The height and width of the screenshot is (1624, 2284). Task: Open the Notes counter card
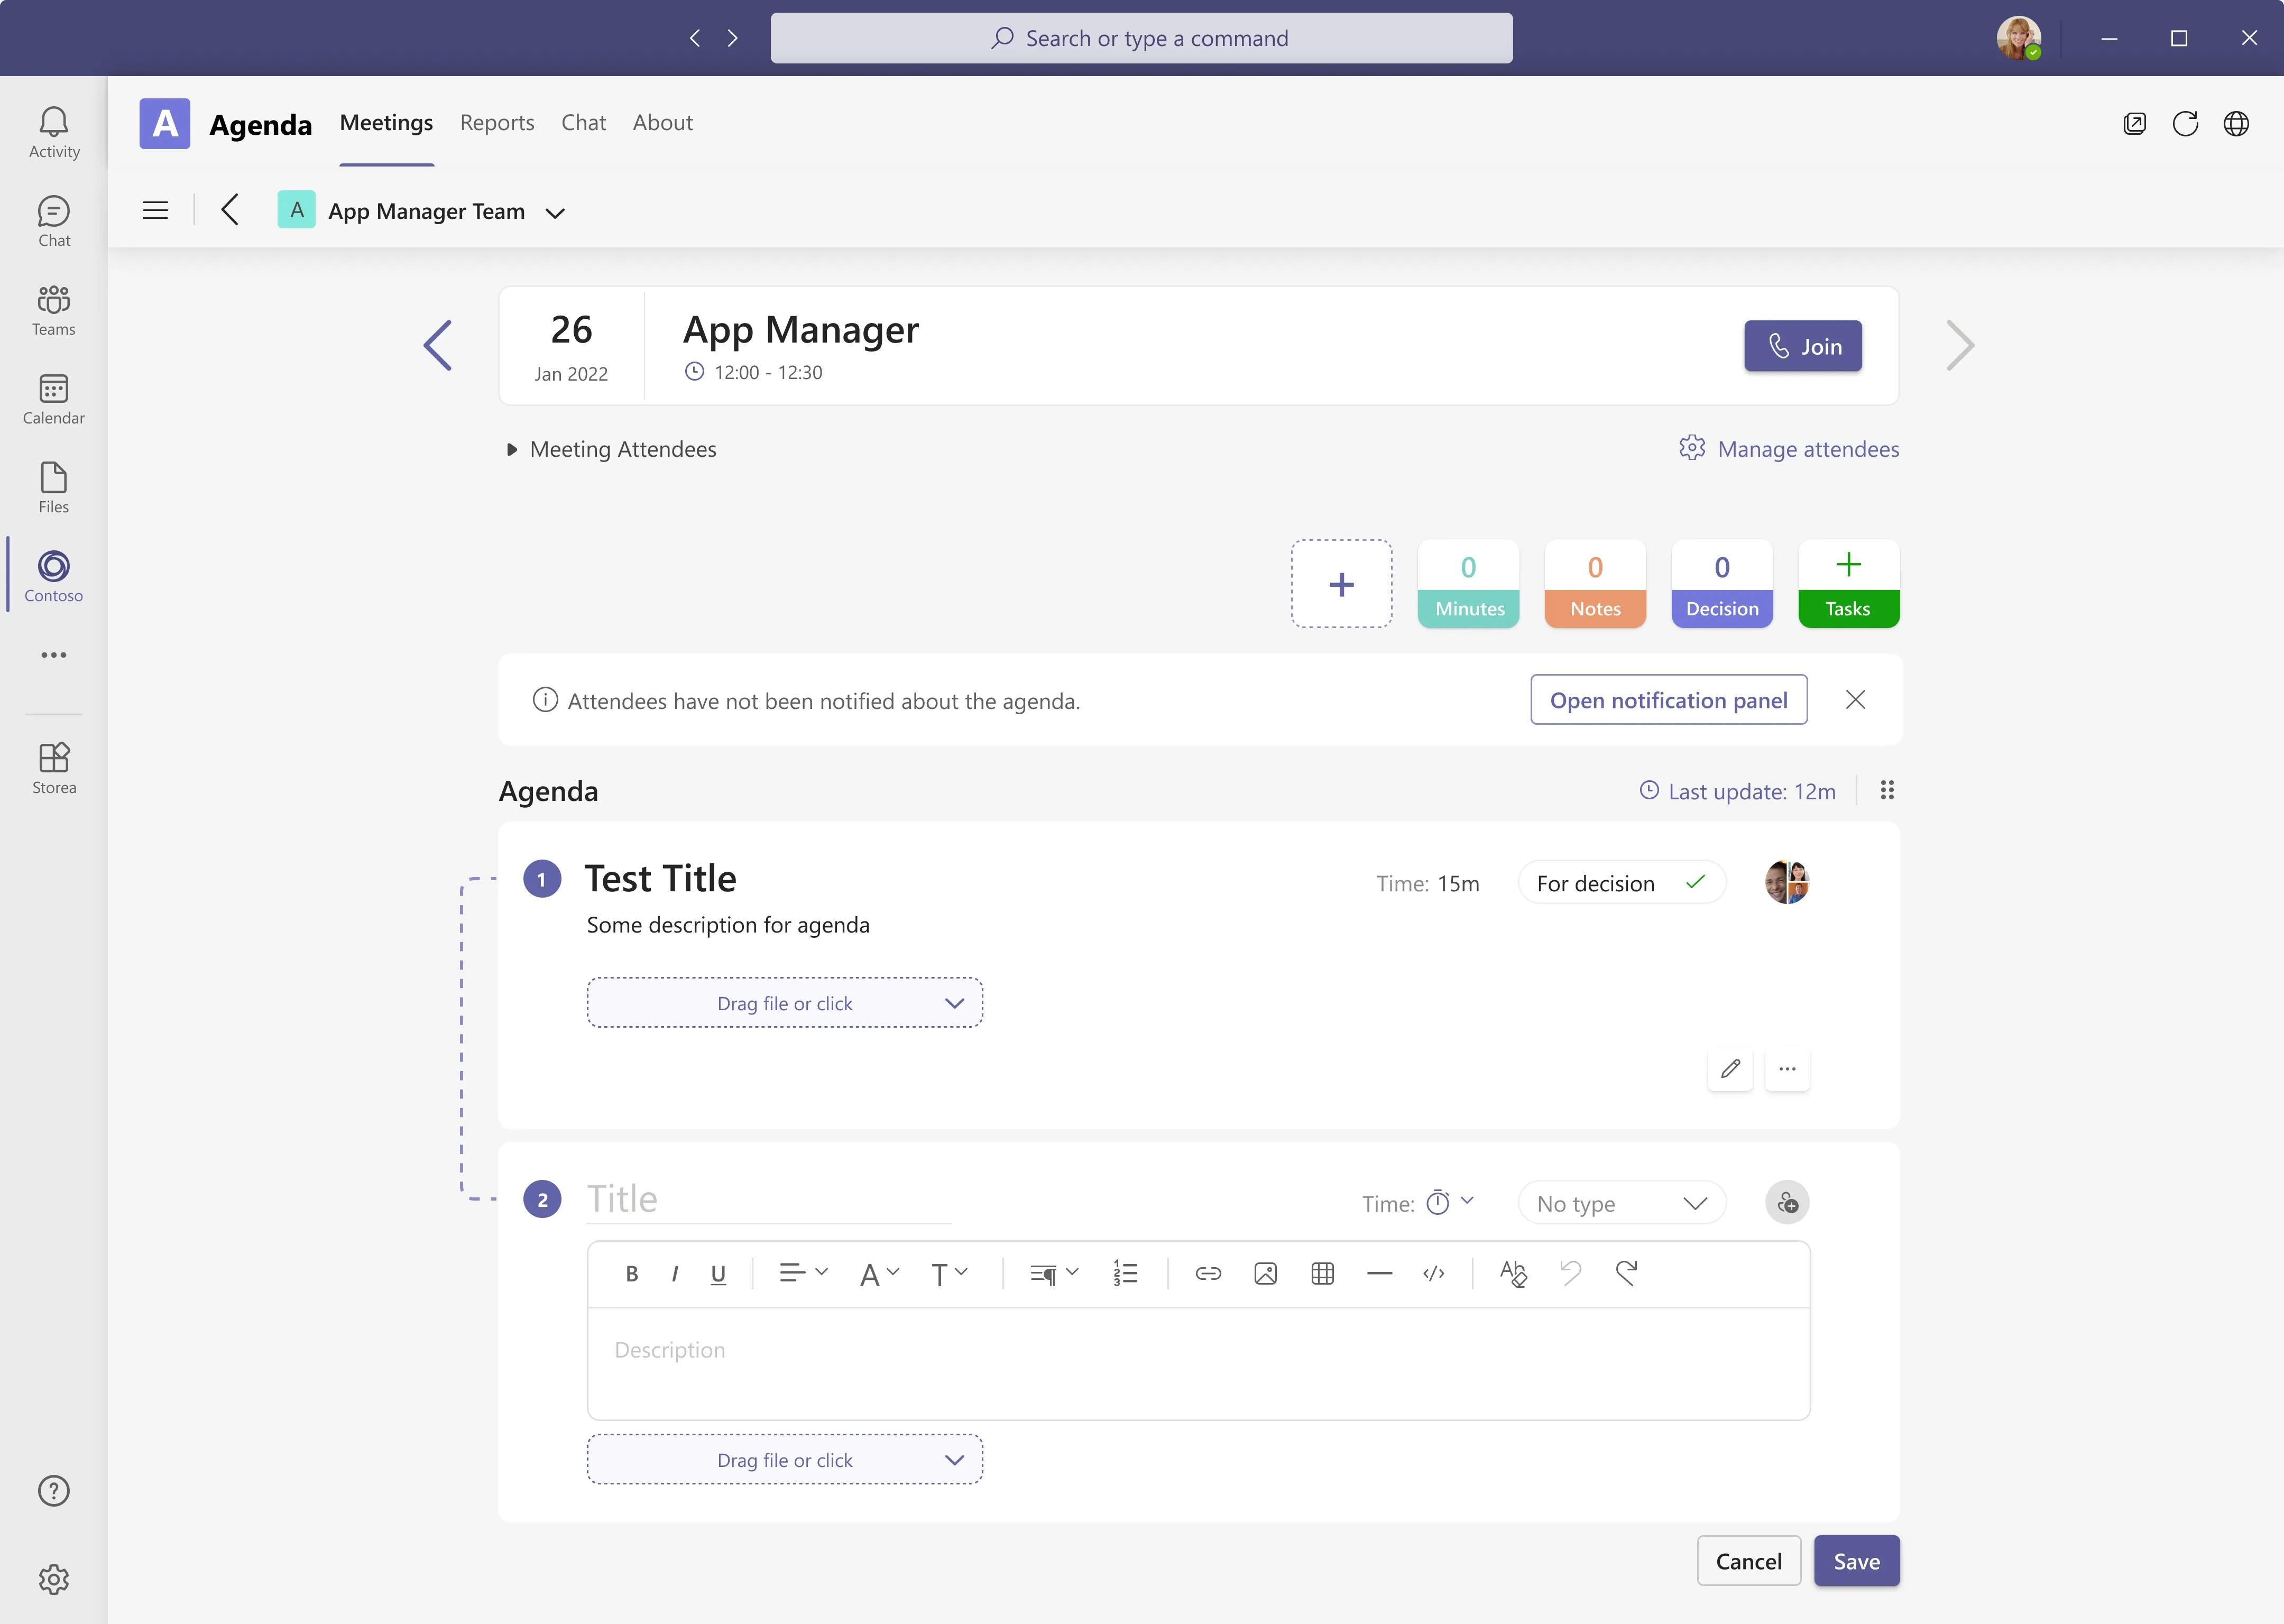1595,584
